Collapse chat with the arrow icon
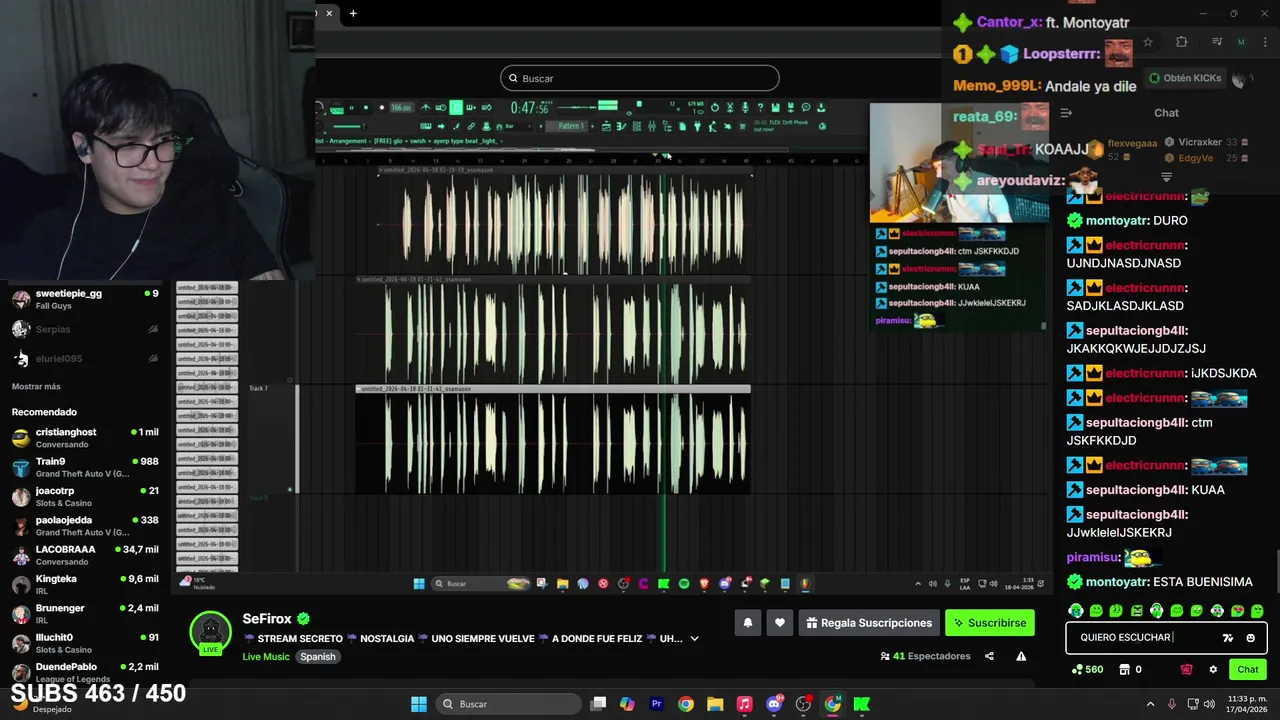The width and height of the screenshot is (1280, 720). click(1066, 113)
